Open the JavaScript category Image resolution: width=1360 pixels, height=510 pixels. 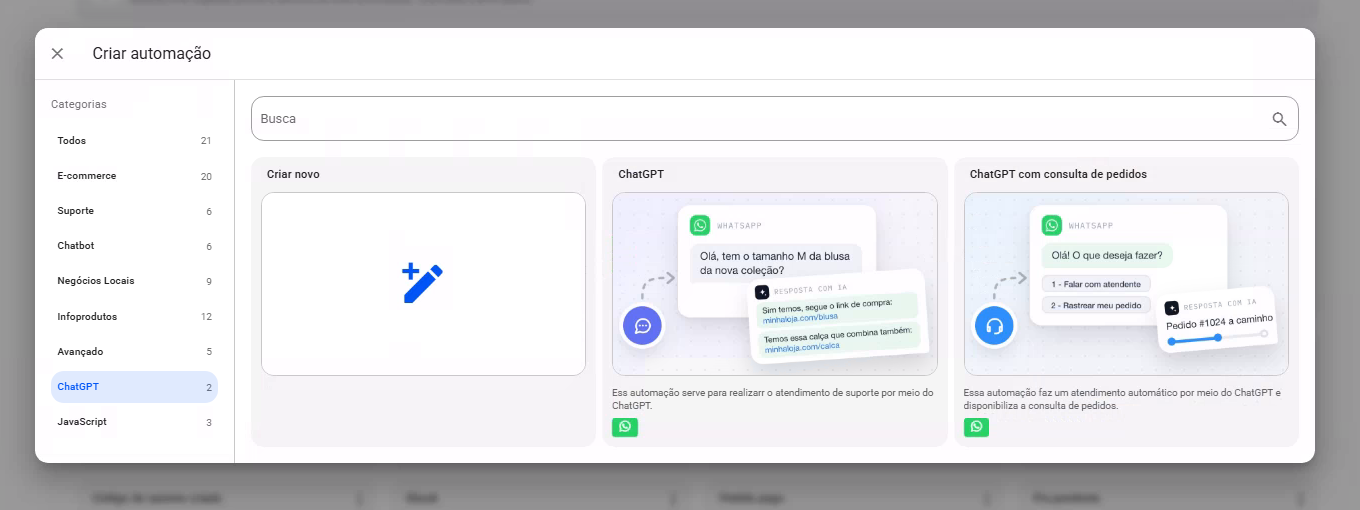[134, 422]
